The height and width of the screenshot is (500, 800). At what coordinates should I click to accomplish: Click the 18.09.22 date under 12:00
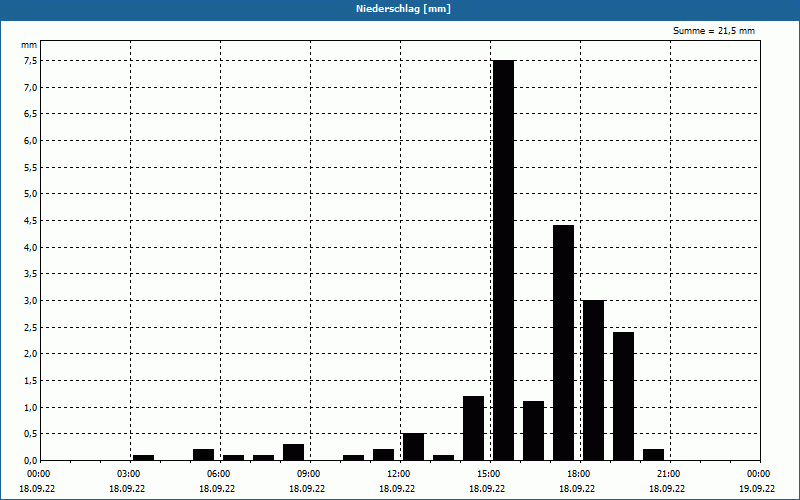[x=396, y=488]
